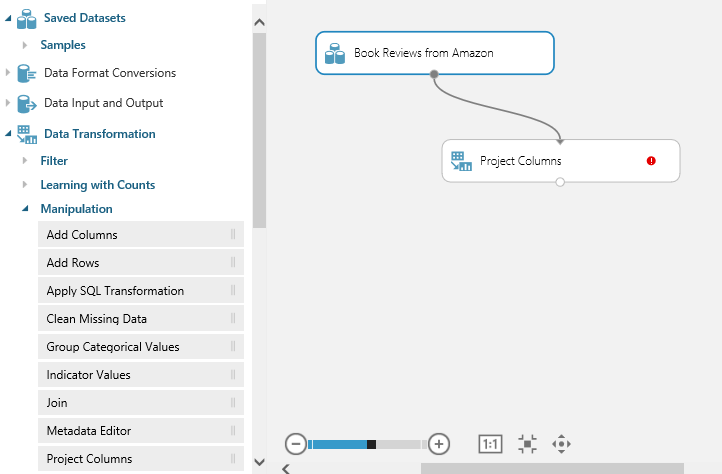Collapse the Saved Datasets category
The width and height of the screenshot is (722, 474).
pyautogui.click(x=8, y=18)
